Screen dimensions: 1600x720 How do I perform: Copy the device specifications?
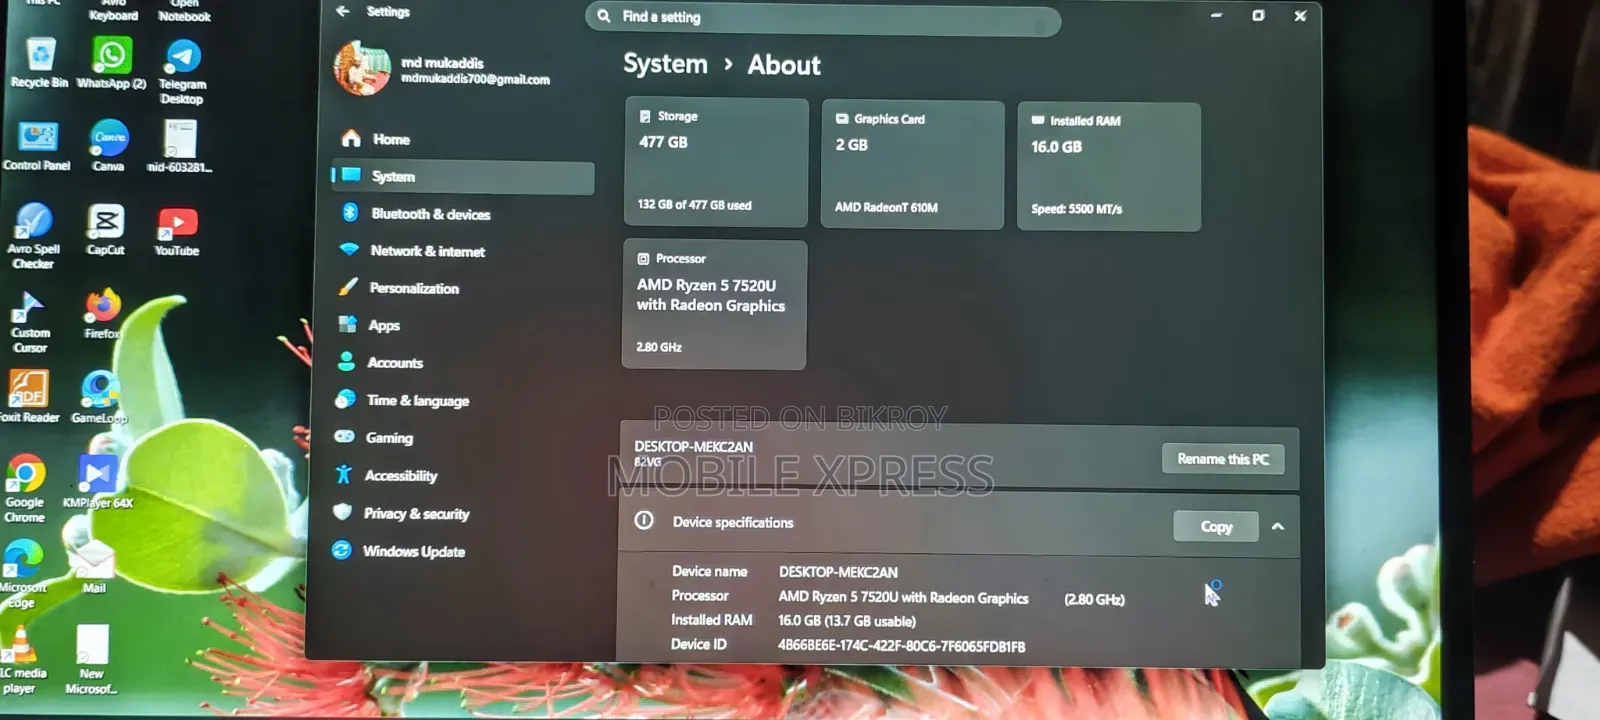pos(1216,526)
